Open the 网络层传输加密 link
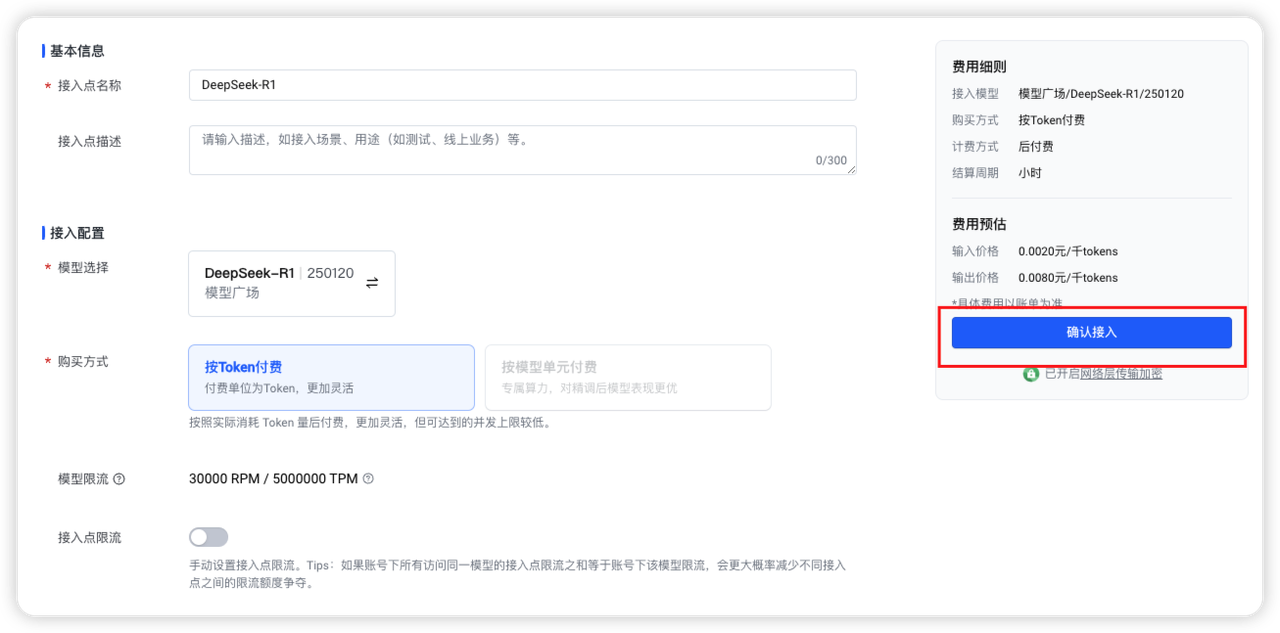Viewport: 1280px width, 633px height. [x=1120, y=374]
